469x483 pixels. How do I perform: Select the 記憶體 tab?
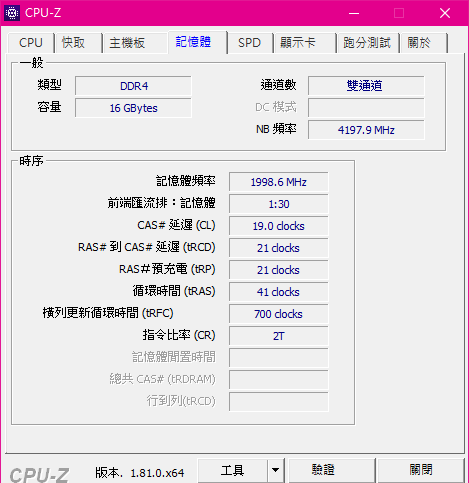coord(198,42)
